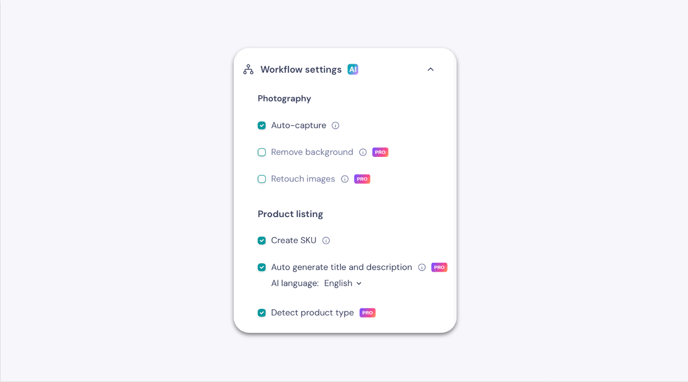Enable the Retouch images checkbox
Viewport: 688px width, 382px height.
(x=262, y=179)
